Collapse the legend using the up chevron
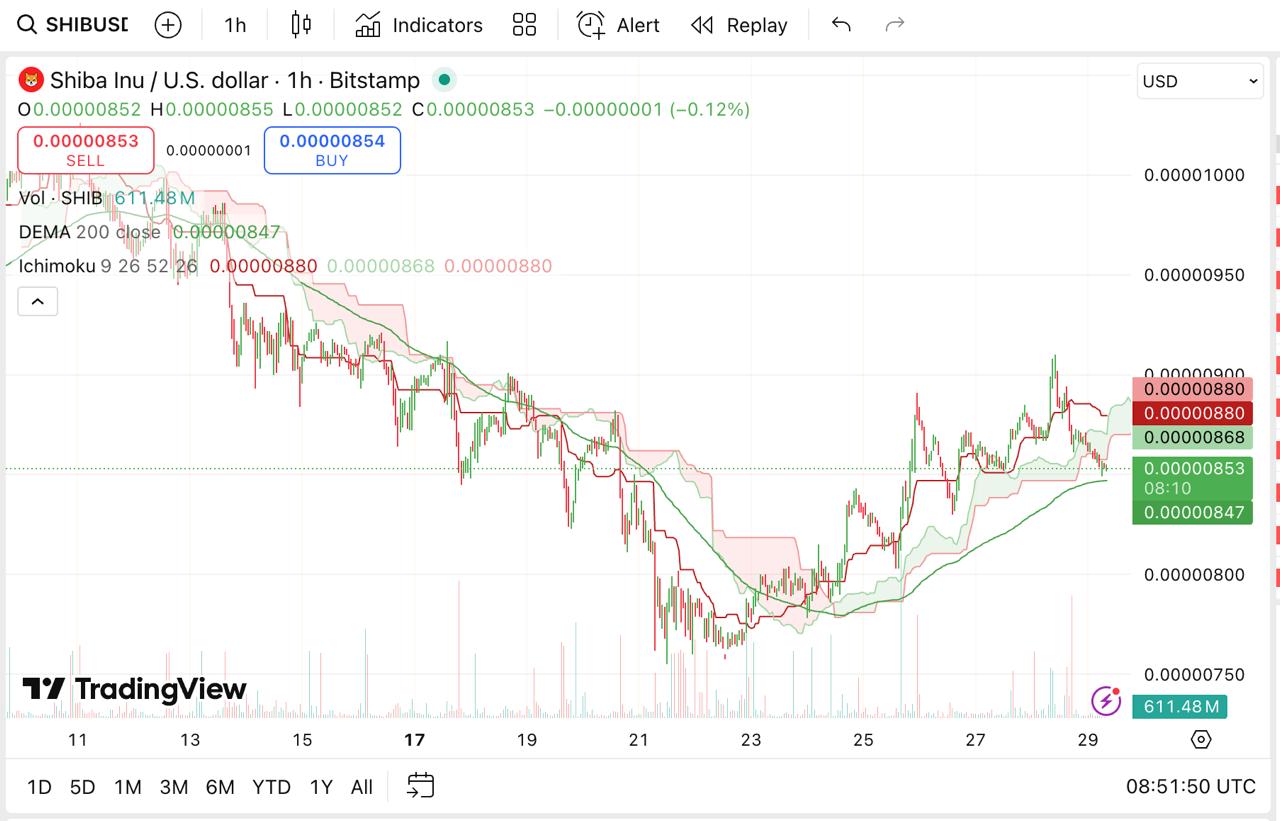 (37, 301)
